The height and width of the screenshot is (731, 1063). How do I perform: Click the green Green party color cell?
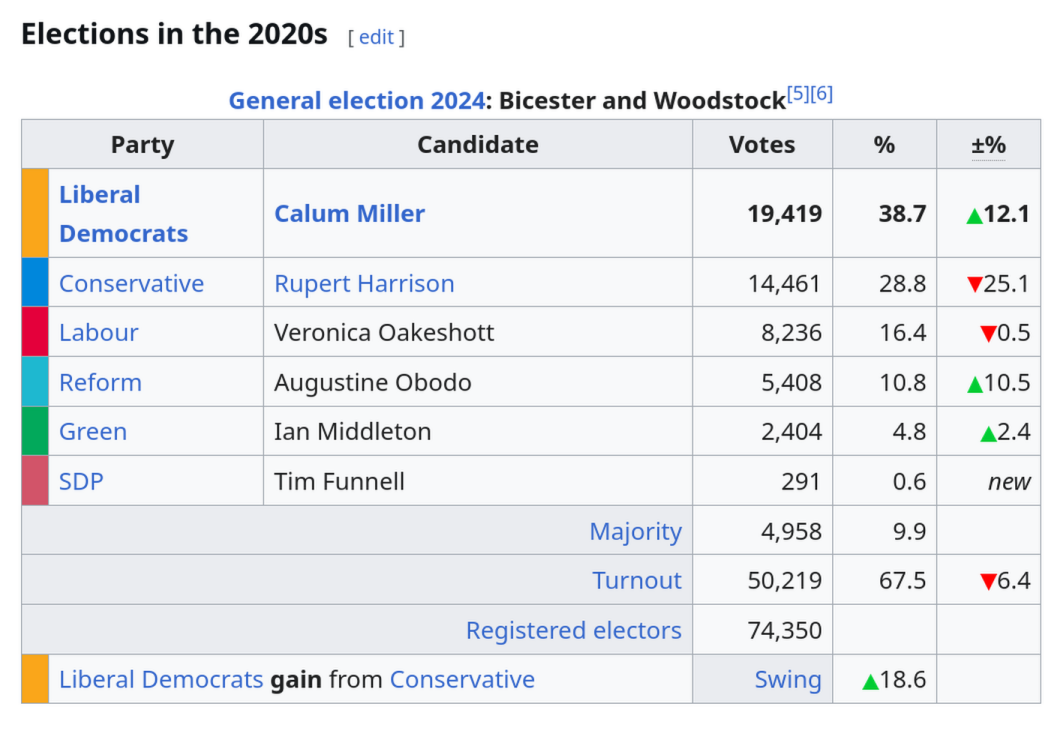click(35, 431)
